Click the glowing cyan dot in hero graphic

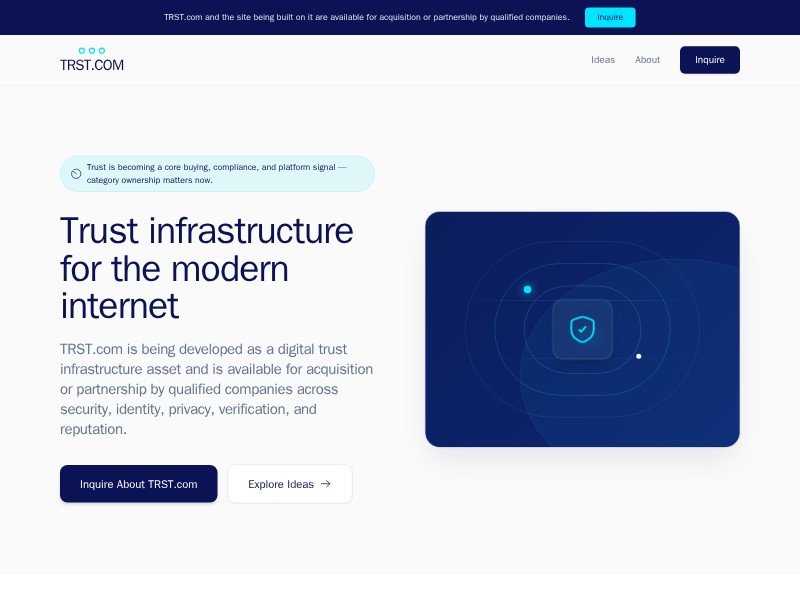click(x=527, y=290)
